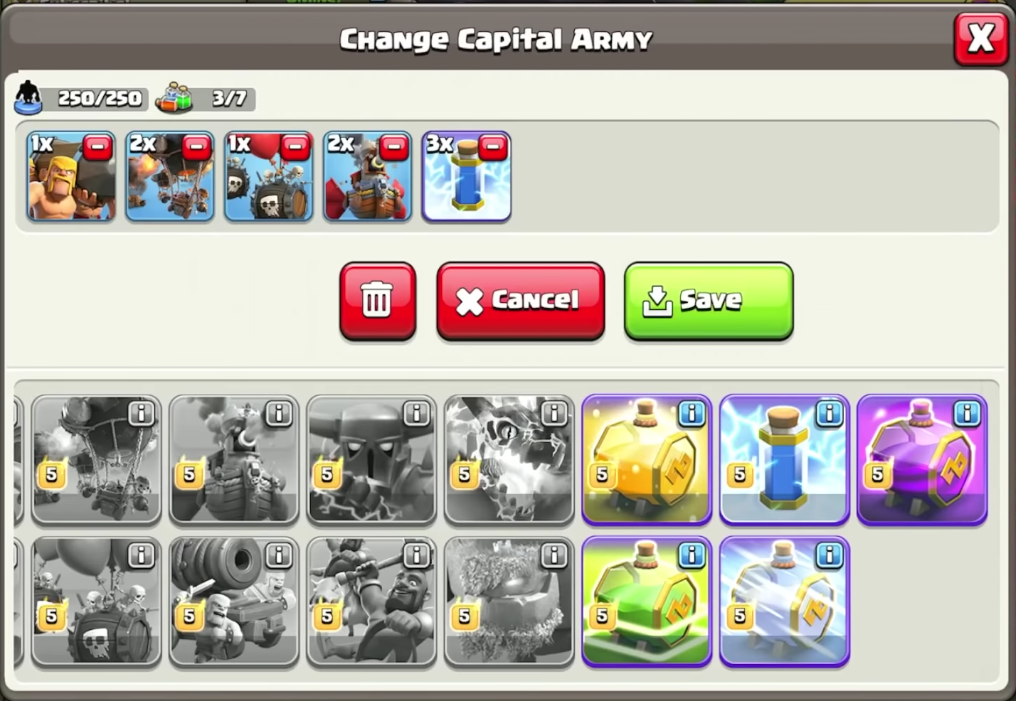Show info for the Hog Raiders

coord(417,555)
